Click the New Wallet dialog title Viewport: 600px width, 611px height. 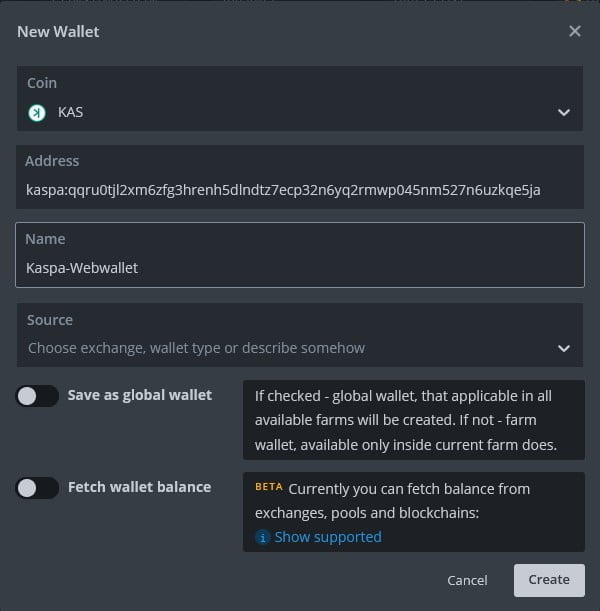point(58,32)
